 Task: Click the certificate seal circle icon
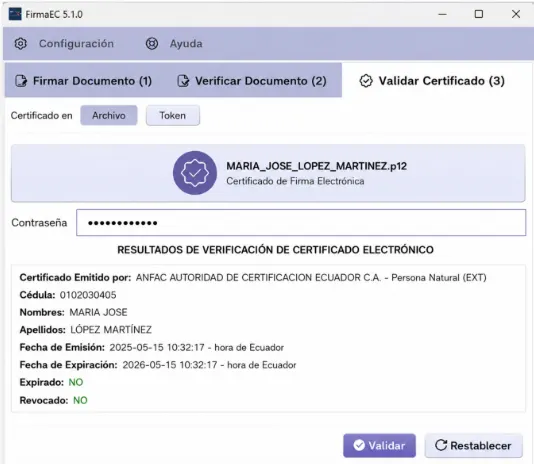coord(195,173)
